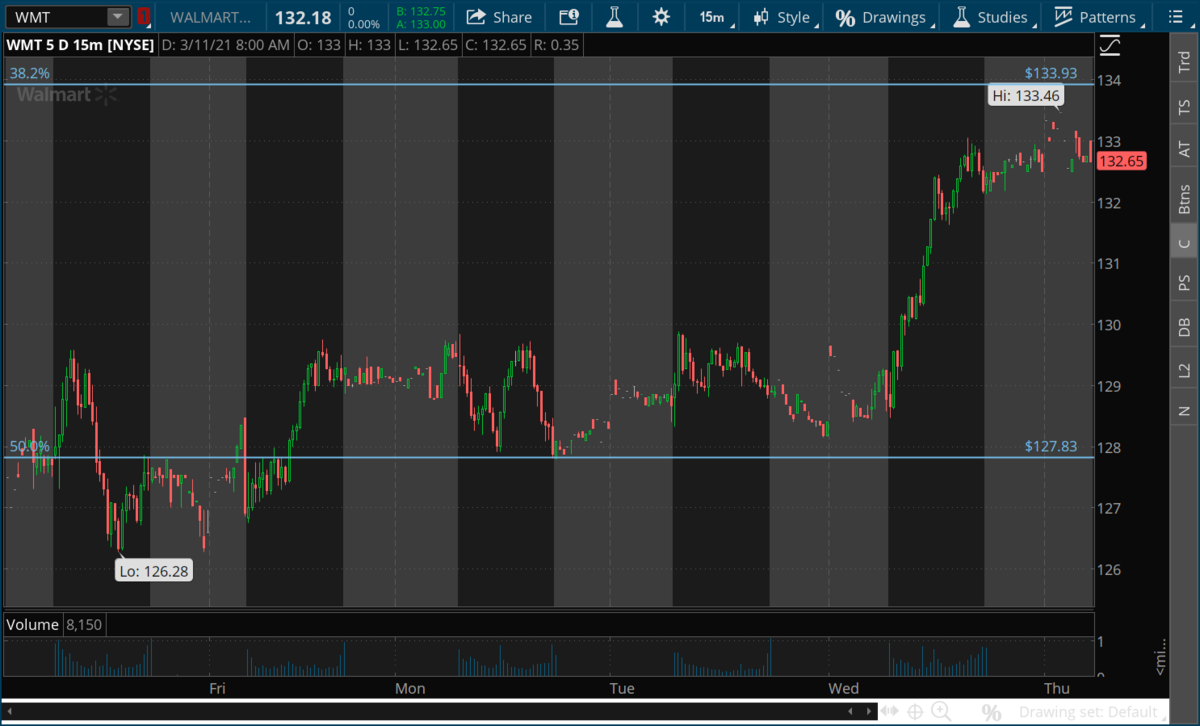Viewport: 1200px width, 726px height.
Task: Click the percent icon in bottom bar
Action: point(991,712)
